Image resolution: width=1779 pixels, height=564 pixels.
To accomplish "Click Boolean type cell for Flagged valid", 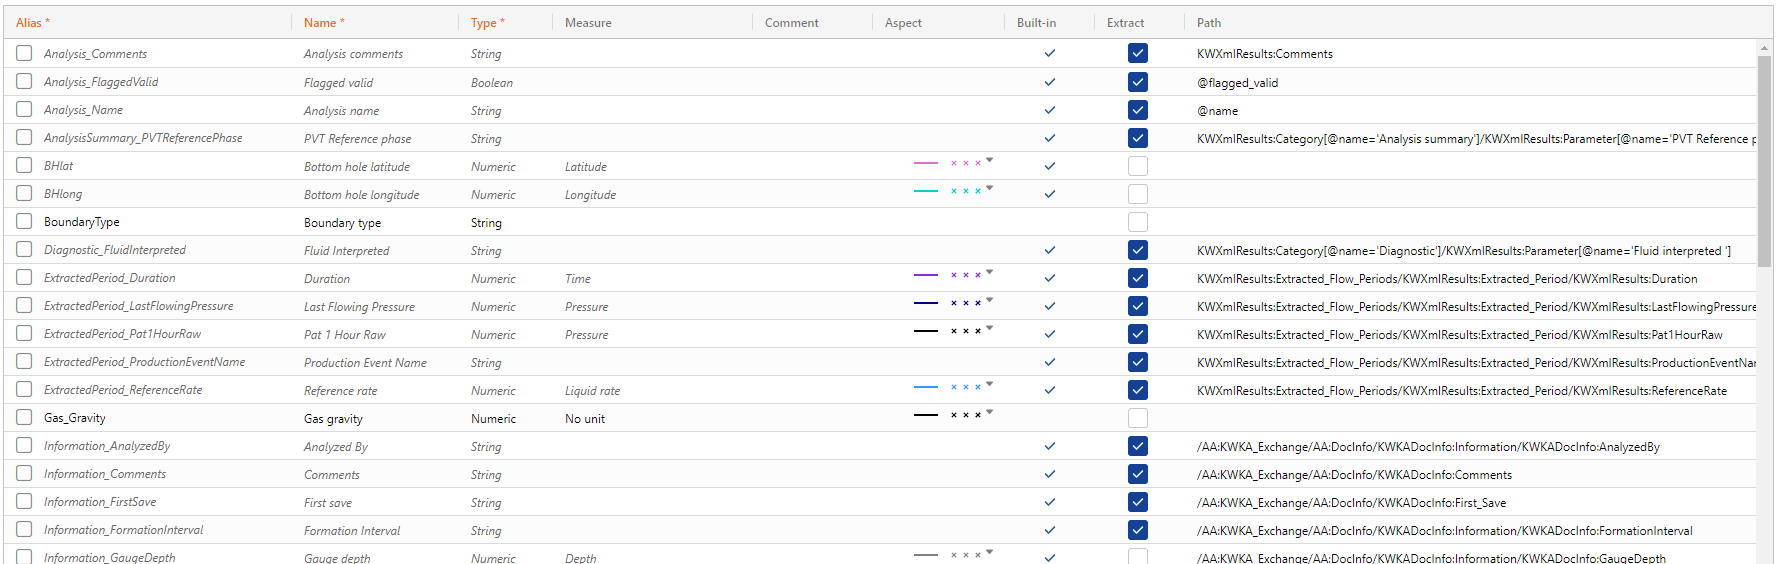I will coord(492,82).
